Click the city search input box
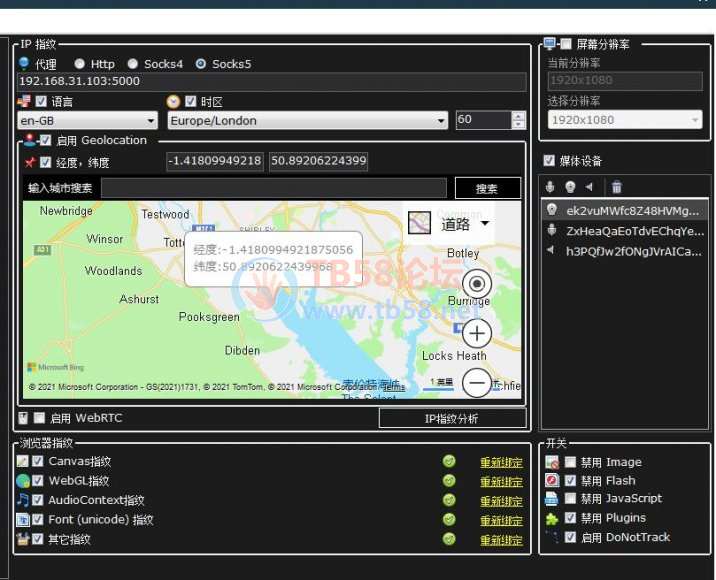The width and height of the screenshot is (716, 580). click(274, 188)
